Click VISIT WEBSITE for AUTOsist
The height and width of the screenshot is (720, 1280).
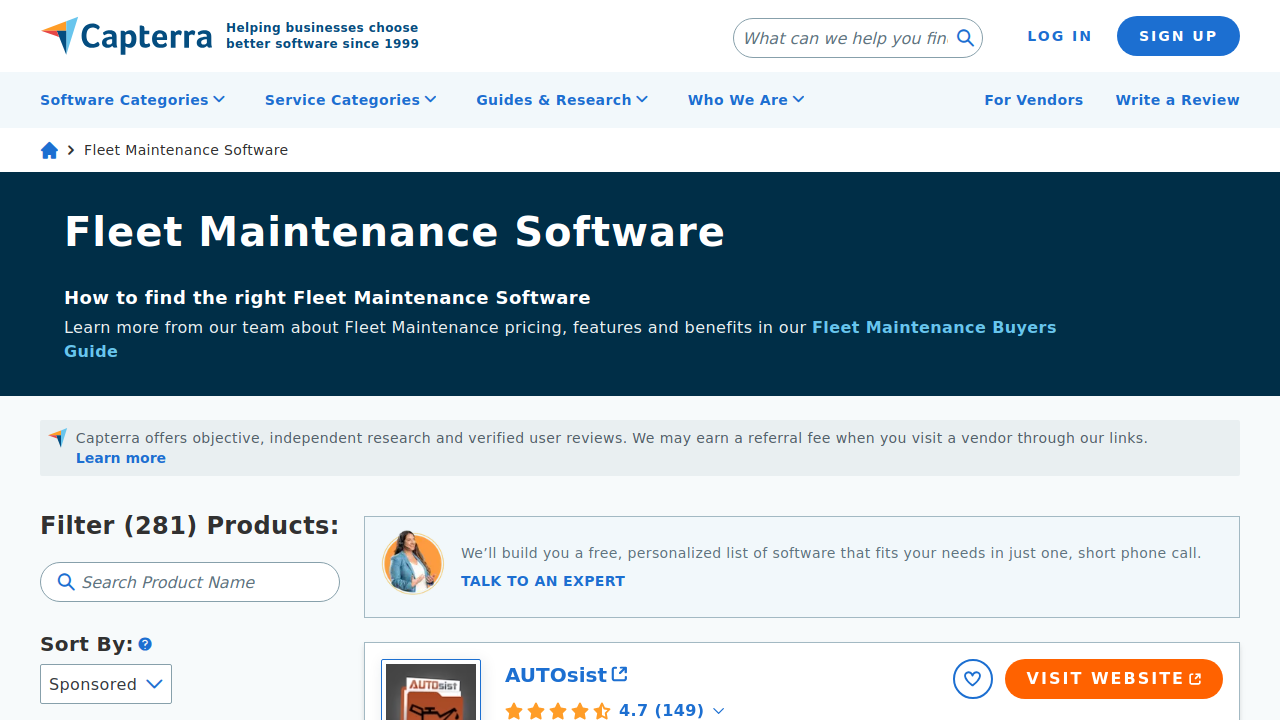point(1114,679)
